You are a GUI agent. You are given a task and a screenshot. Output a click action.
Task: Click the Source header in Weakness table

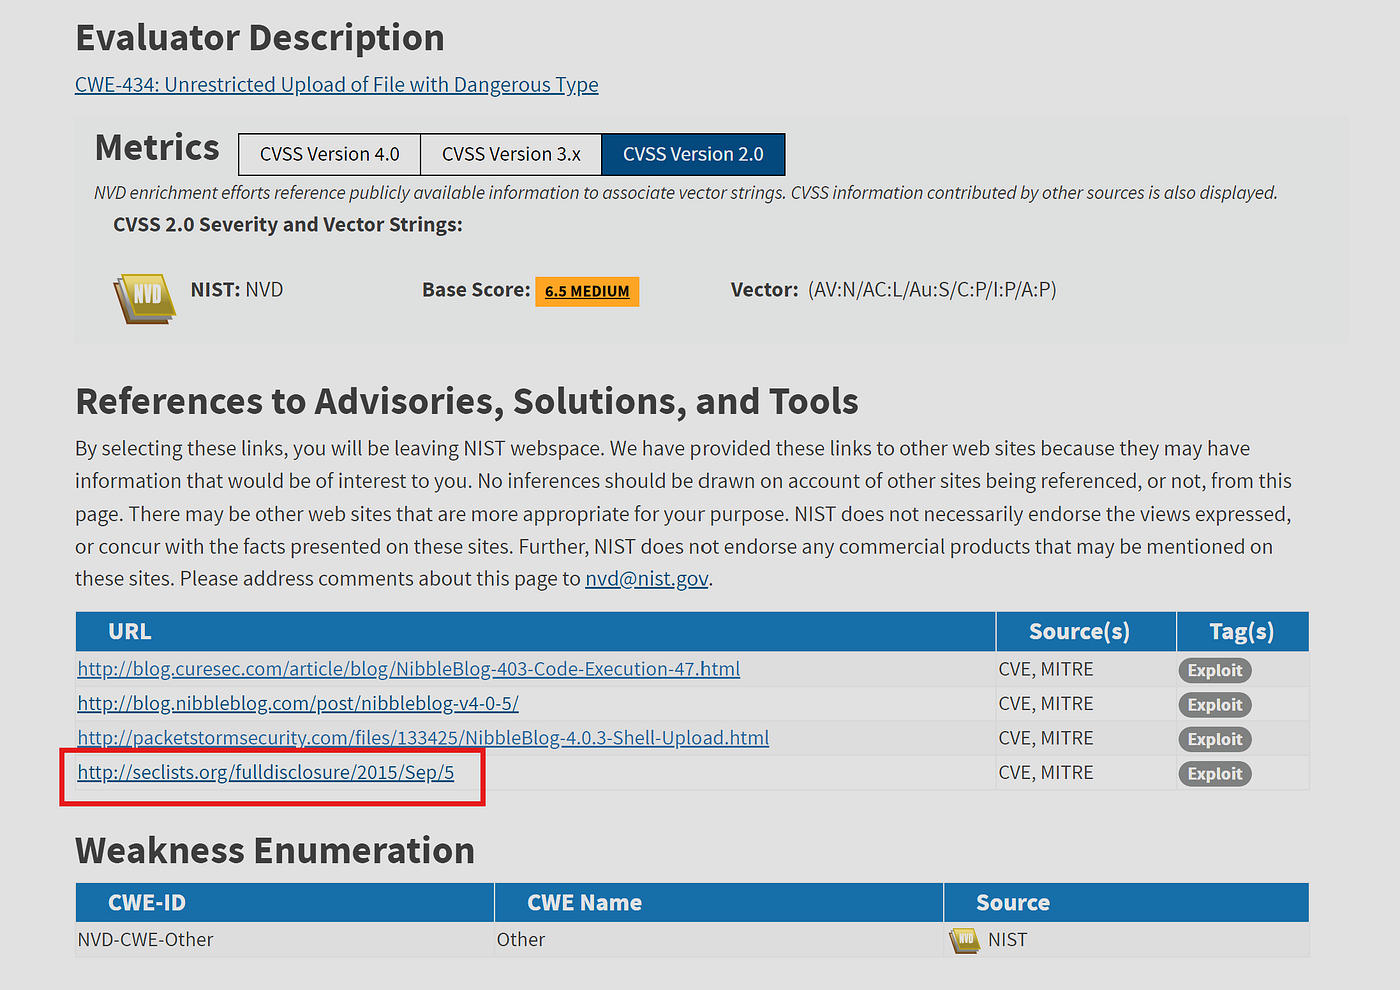click(x=1127, y=903)
